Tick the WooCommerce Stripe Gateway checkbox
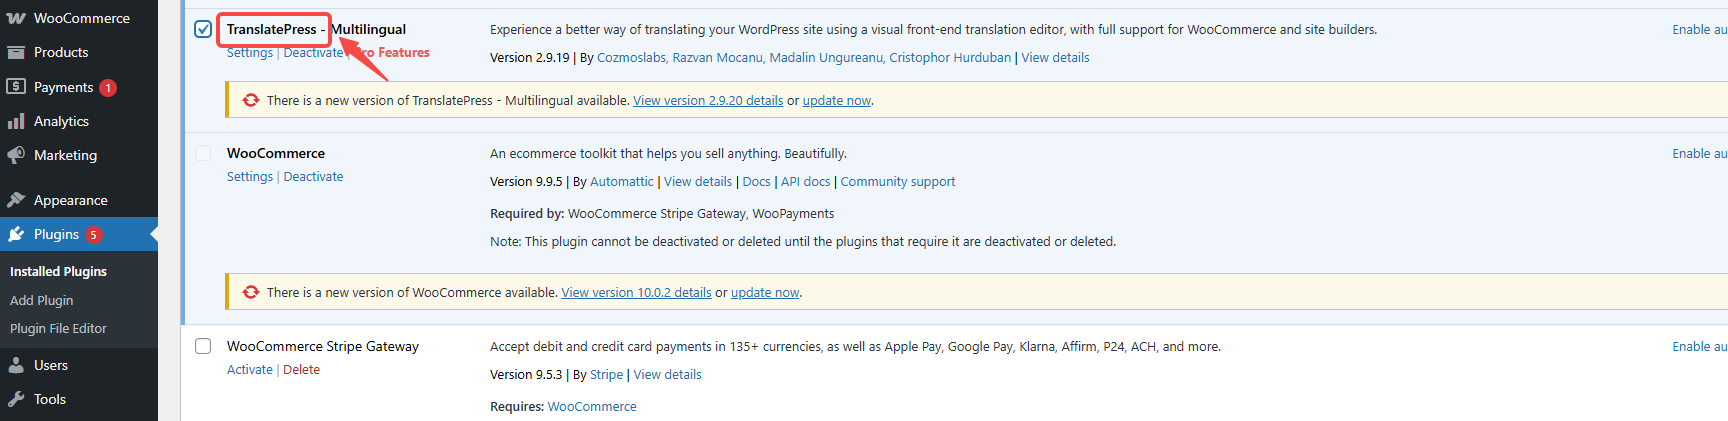 click(203, 346)
